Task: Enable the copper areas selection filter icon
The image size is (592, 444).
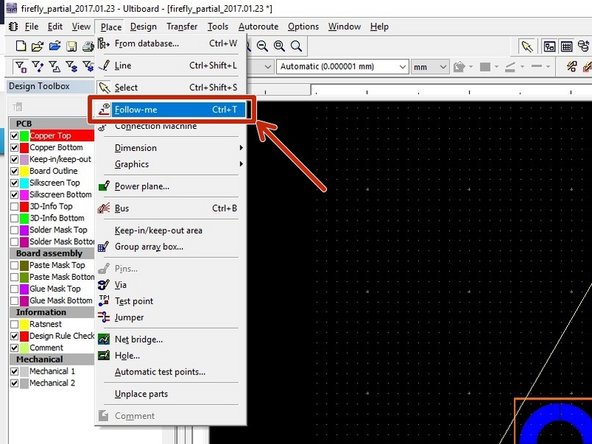Action: pyautogui.click(x=54, y=67)
